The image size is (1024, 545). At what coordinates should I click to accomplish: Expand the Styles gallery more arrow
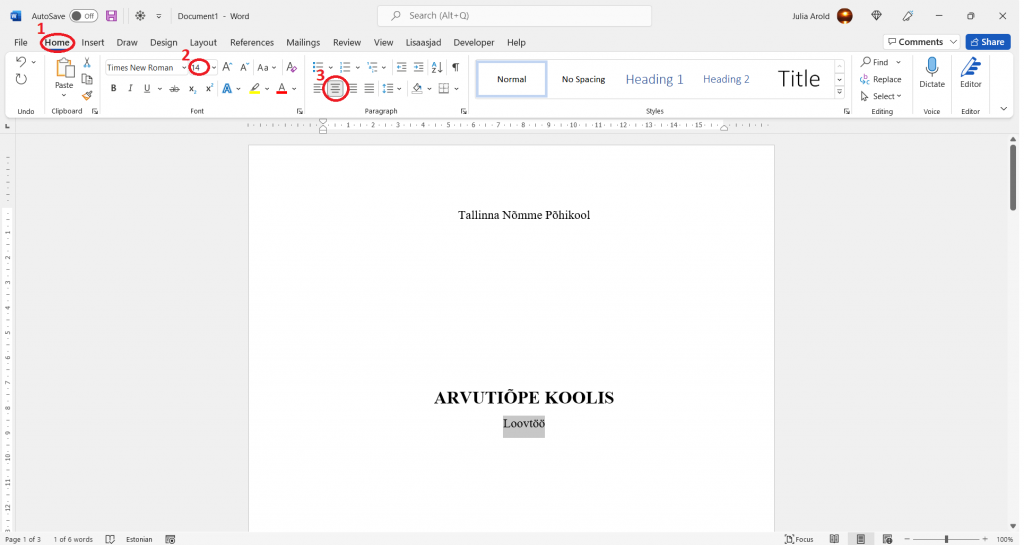839,93
